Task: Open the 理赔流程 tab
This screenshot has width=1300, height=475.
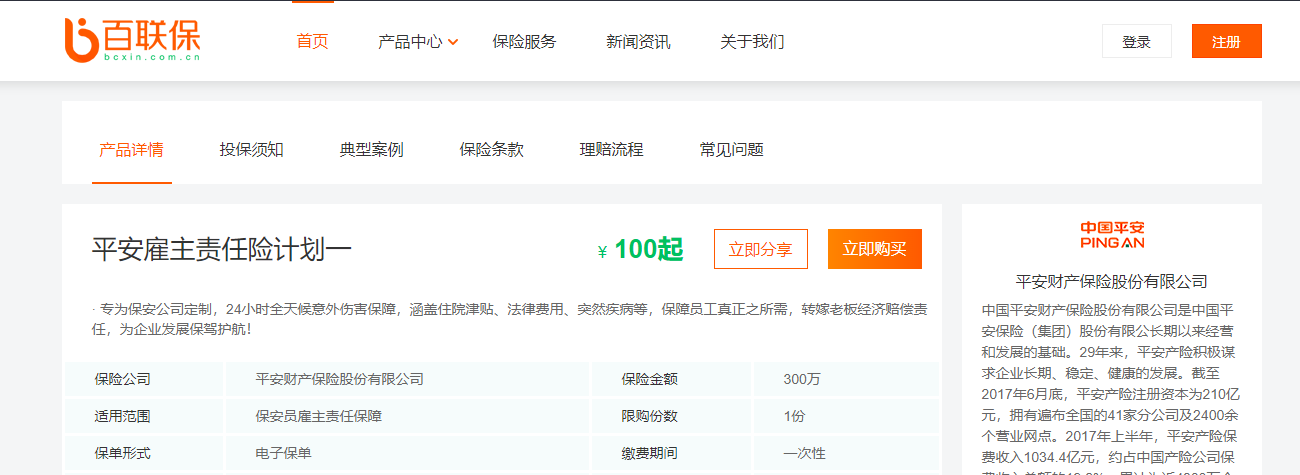Action: click(612, 150)
